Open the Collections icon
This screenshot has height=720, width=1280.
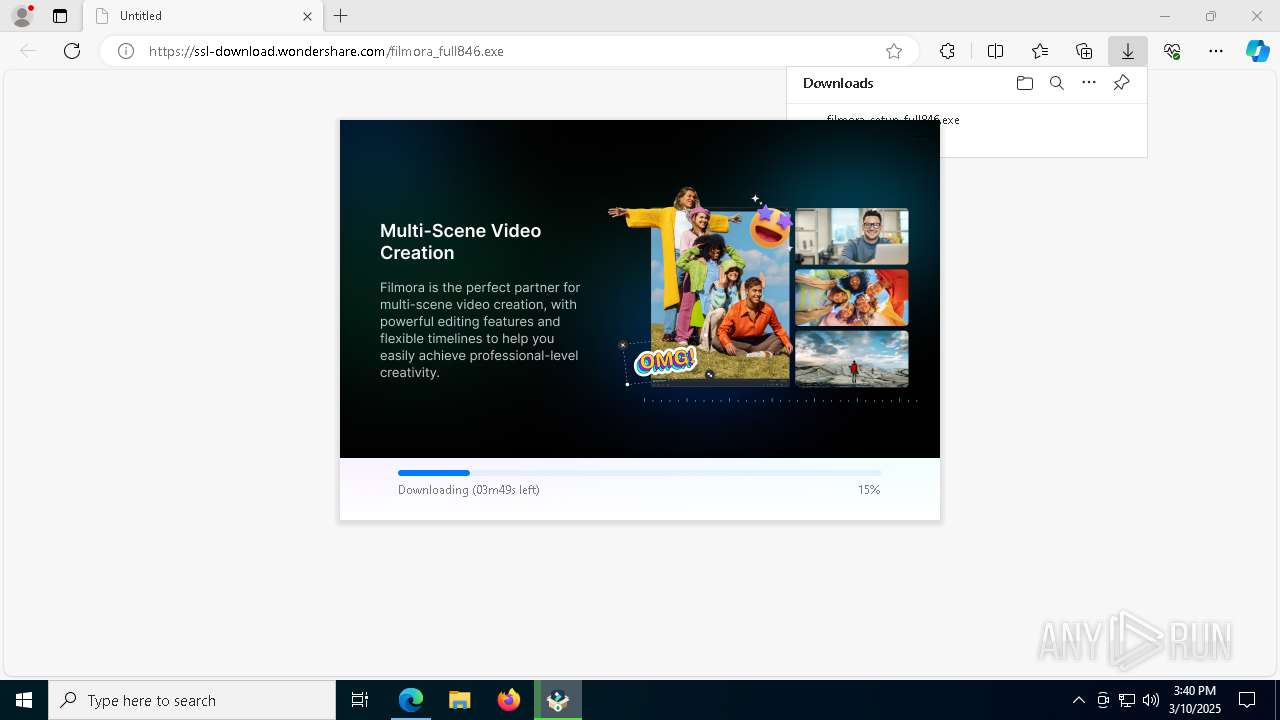tap(1084, 51)
